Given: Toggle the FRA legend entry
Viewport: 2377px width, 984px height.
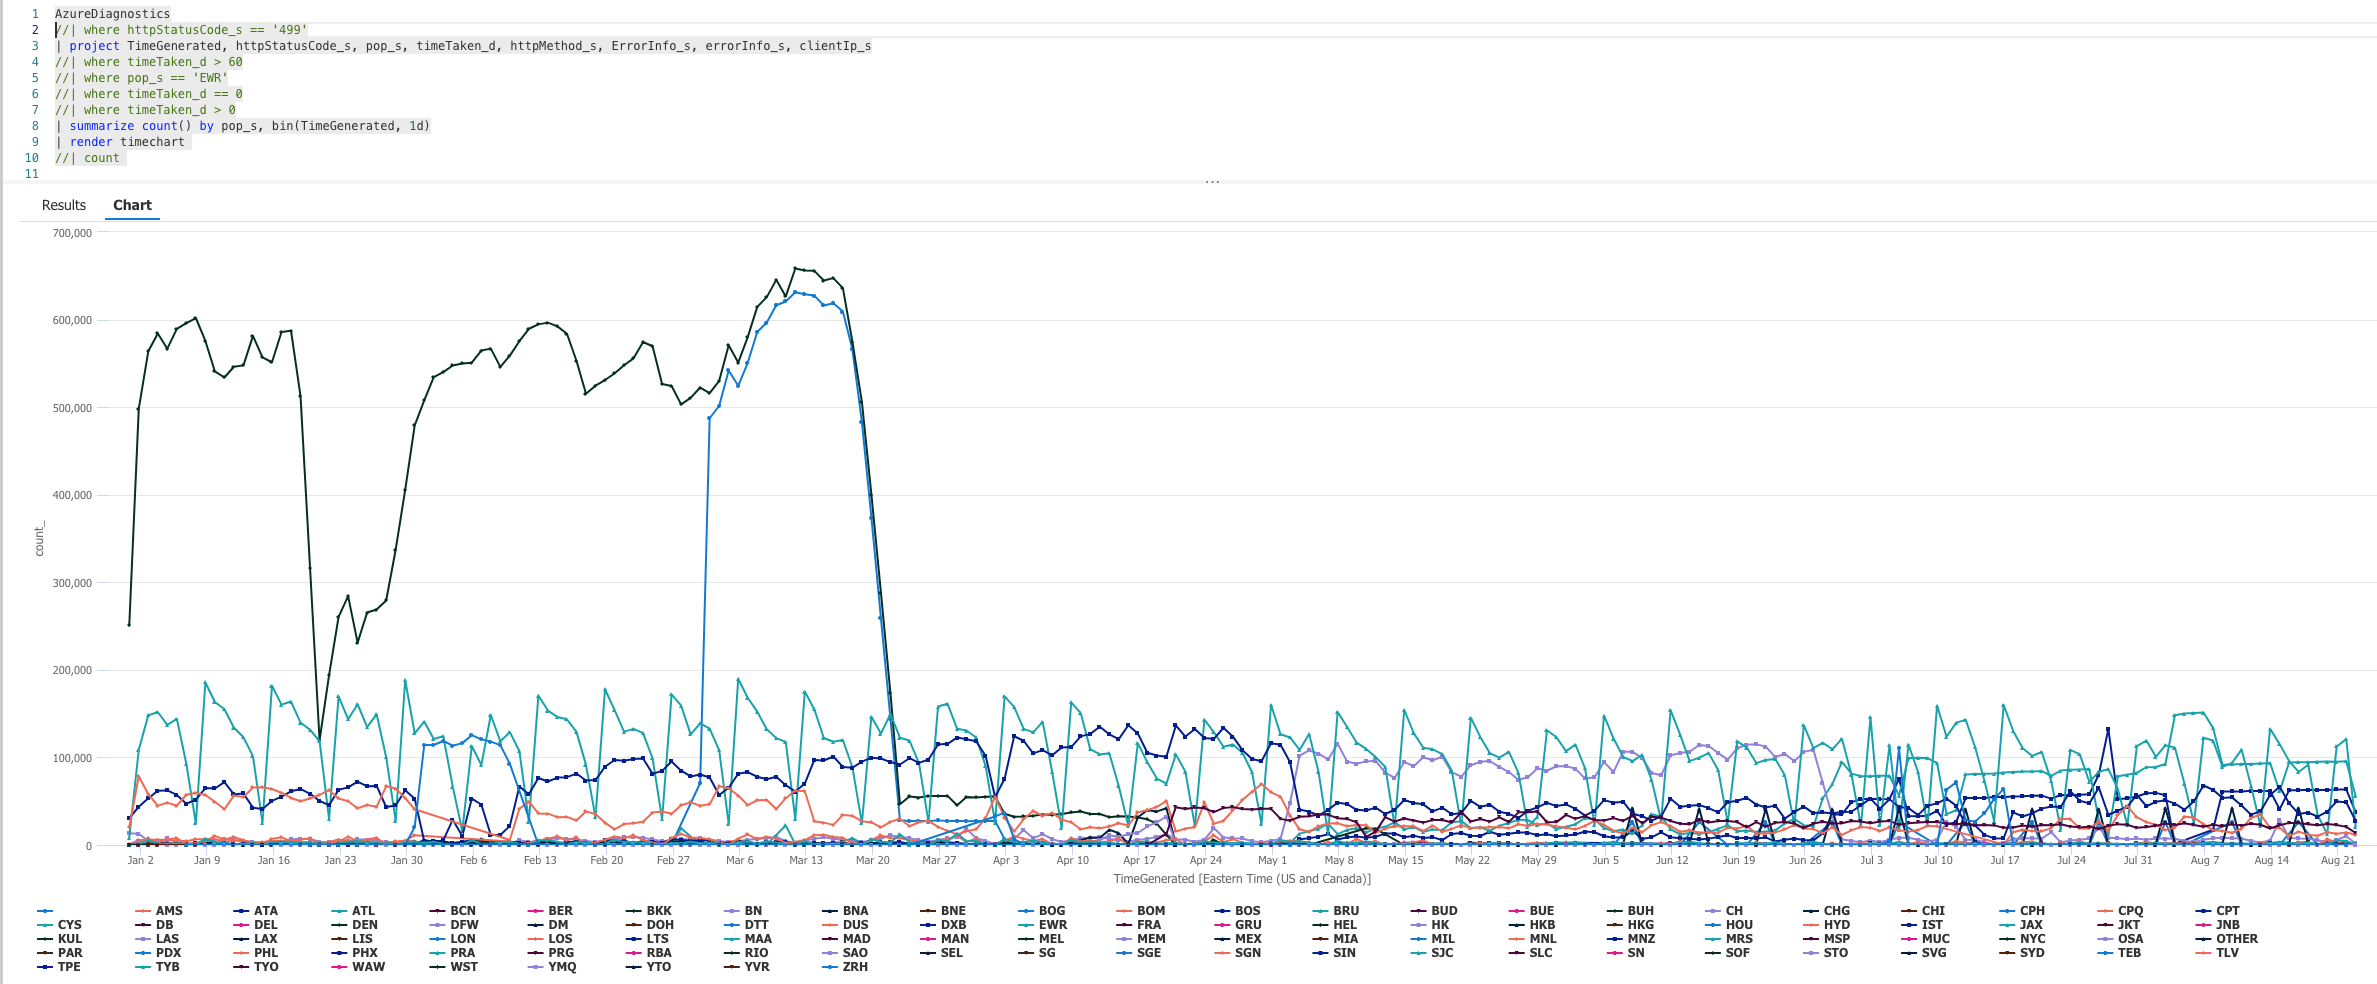Looking at the screenshot, I should pyautogui.click(x=1139, y=925).
